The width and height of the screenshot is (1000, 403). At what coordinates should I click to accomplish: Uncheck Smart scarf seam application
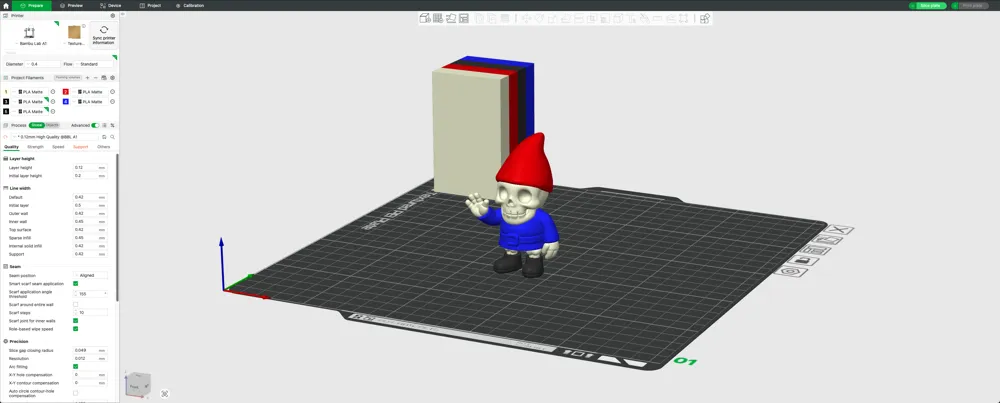(75, 283)
